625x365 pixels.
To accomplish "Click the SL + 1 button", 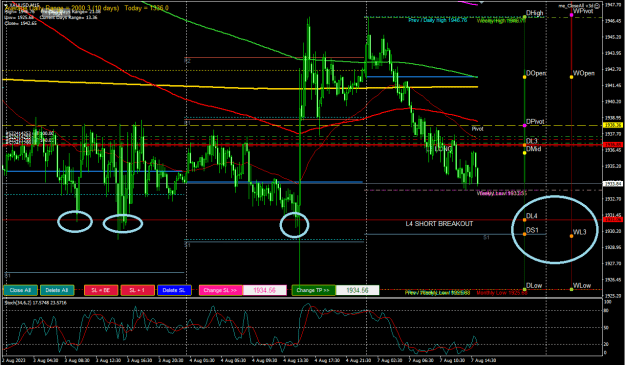I will click(137, 290).
